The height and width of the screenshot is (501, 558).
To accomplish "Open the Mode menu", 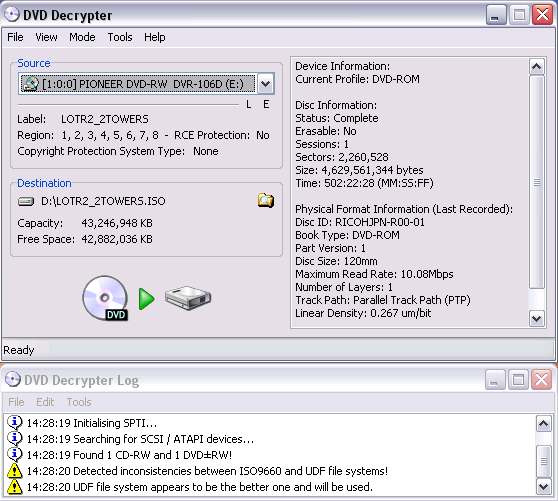I will coord(82,37).
